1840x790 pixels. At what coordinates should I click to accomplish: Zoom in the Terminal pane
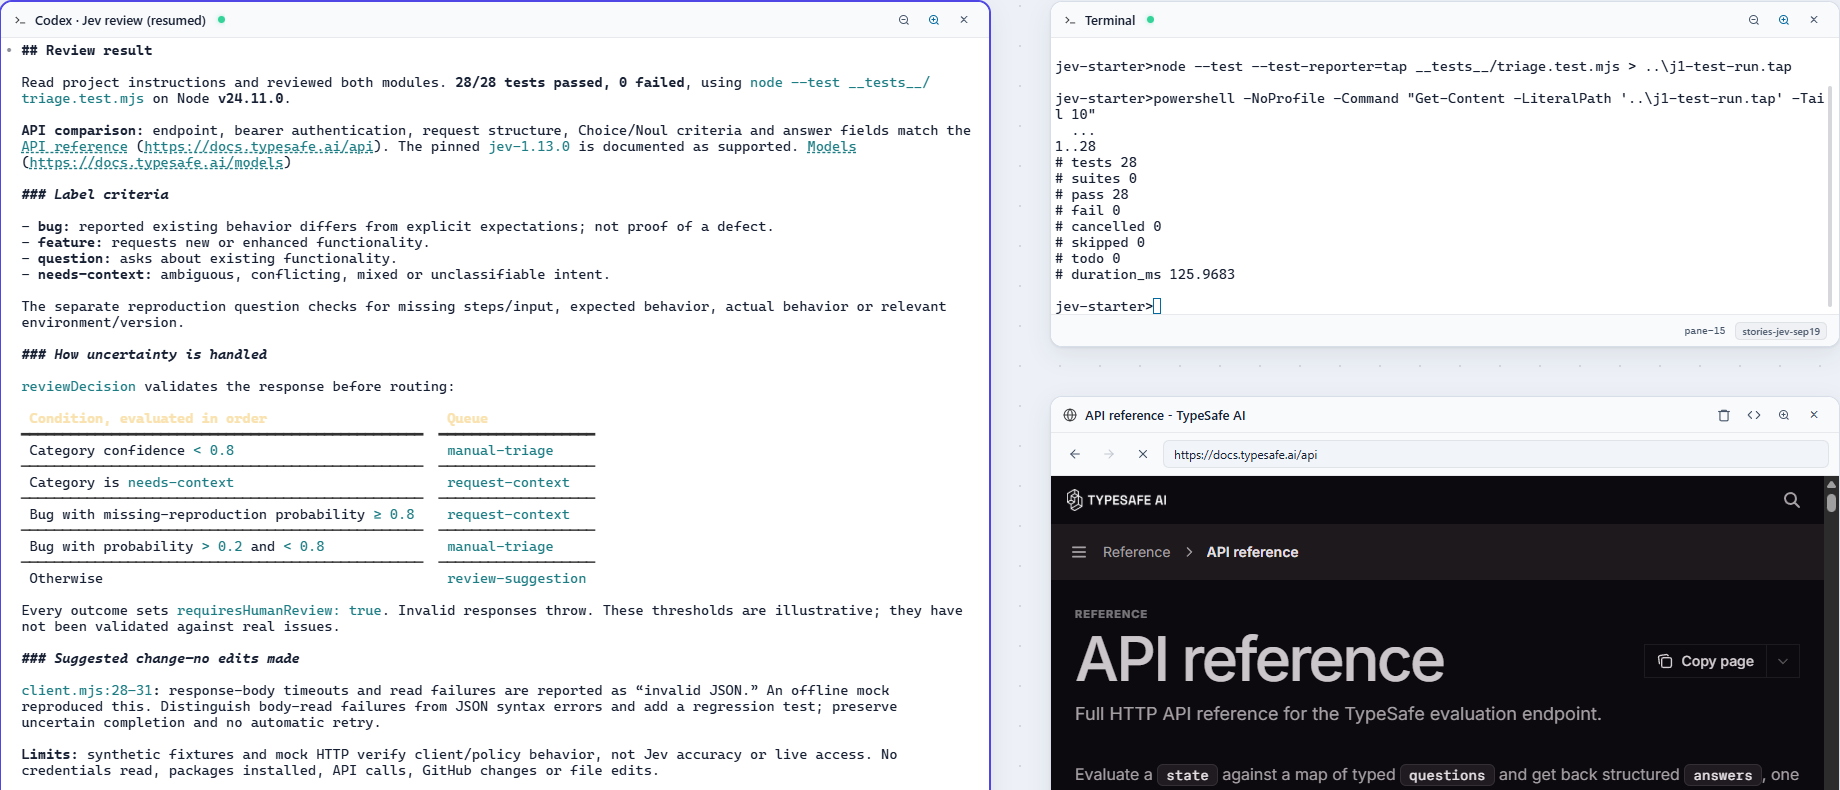(1784, 20)
